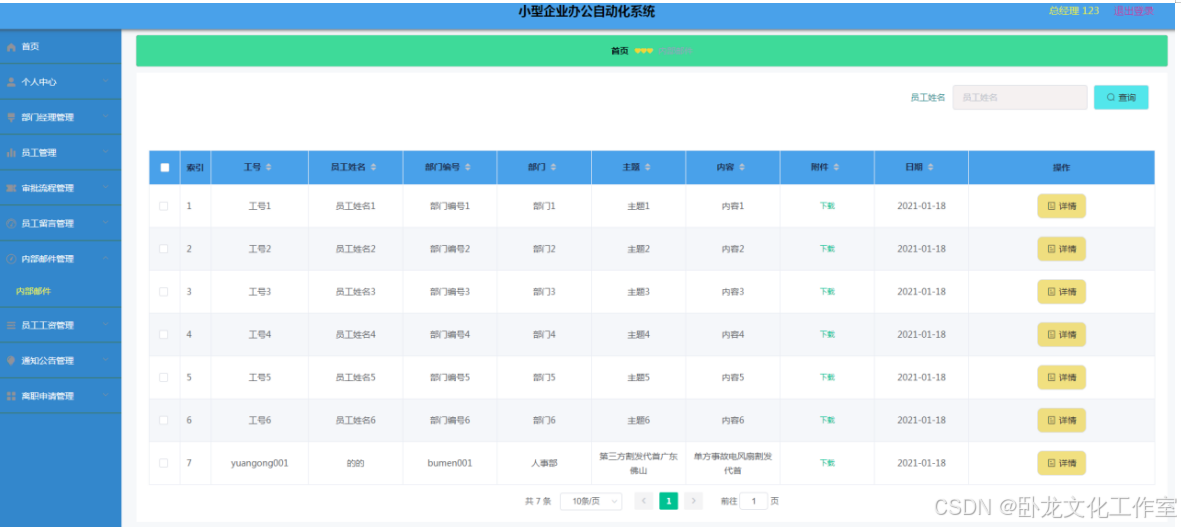Image resolution: width=1181 pixels, height=527 pixels.
Task: Check the box for row 工号1
Action: pyautogui.click(x=163, y=206)
